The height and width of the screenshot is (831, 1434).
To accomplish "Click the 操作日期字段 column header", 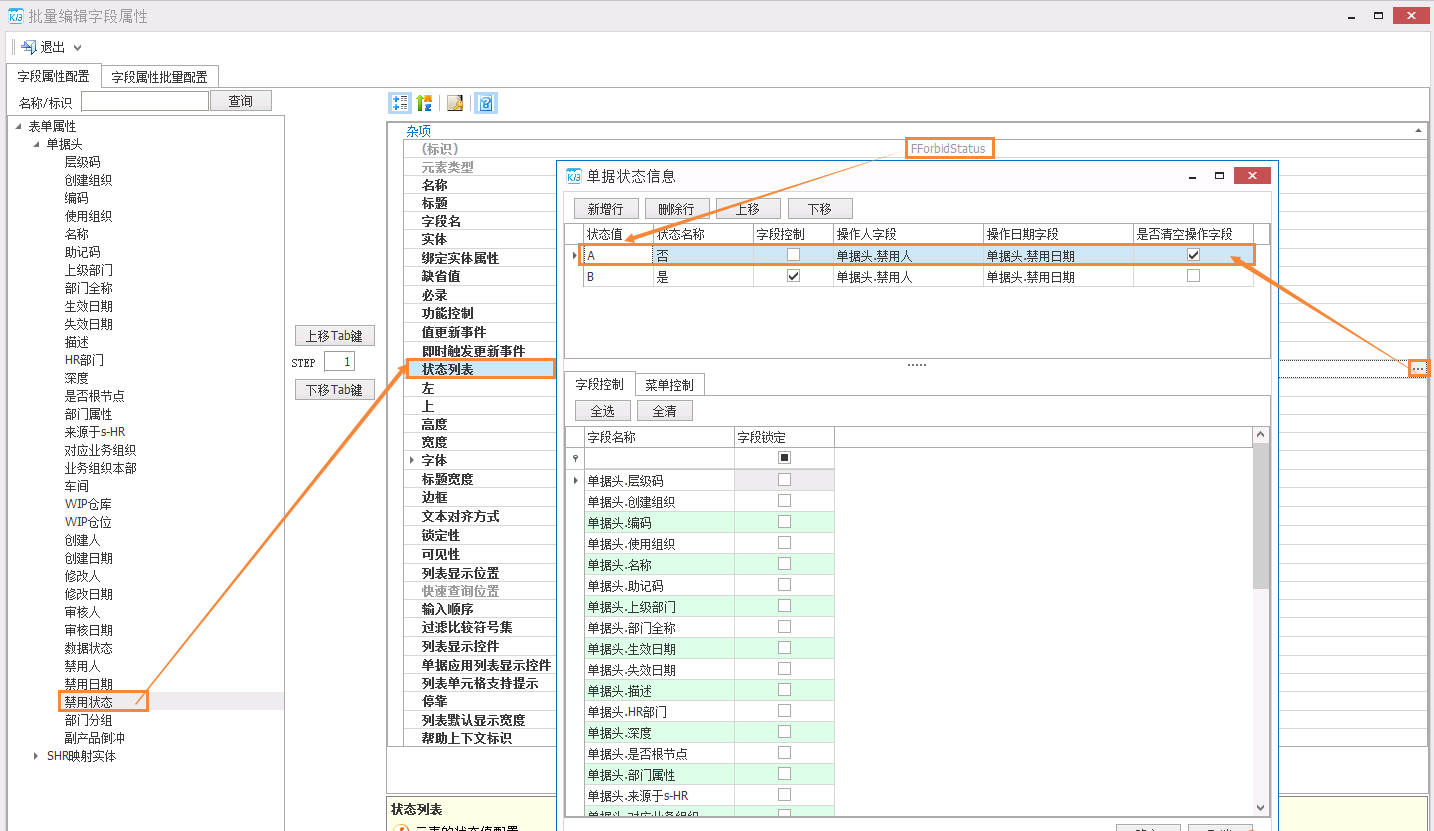I will 1058,234.
